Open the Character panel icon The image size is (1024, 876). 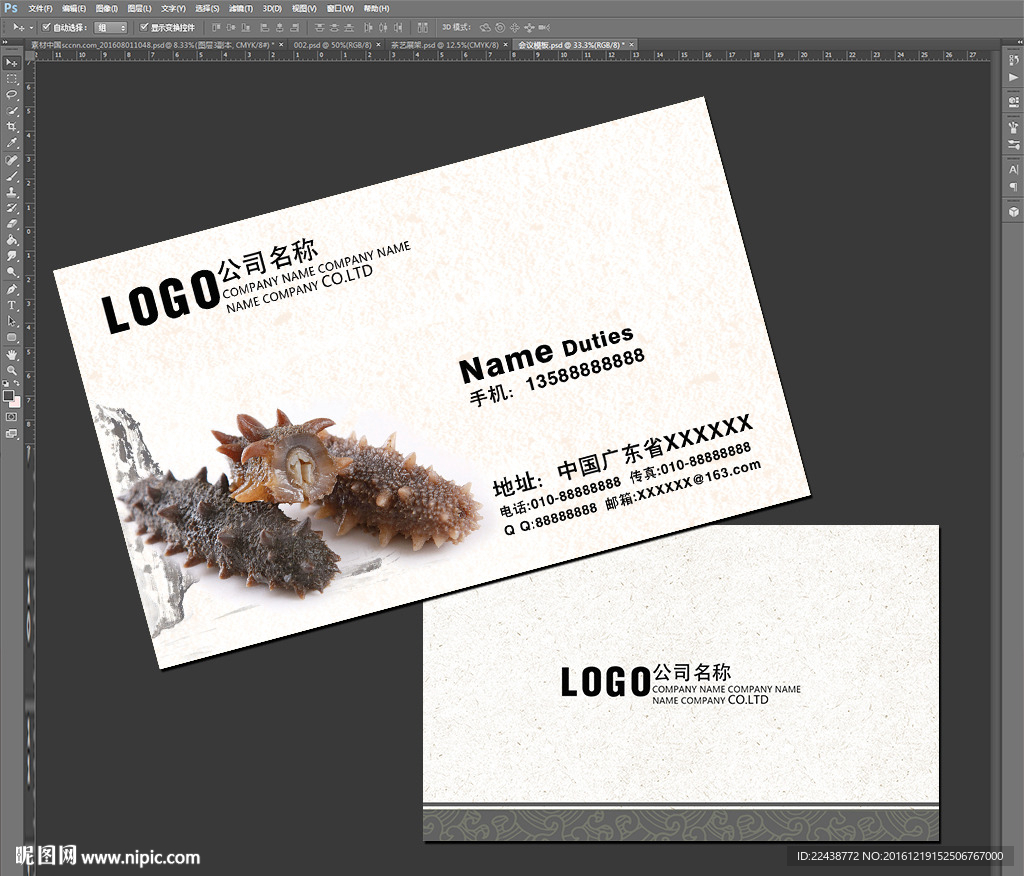pyautogui.click(x=1013, y=170)
